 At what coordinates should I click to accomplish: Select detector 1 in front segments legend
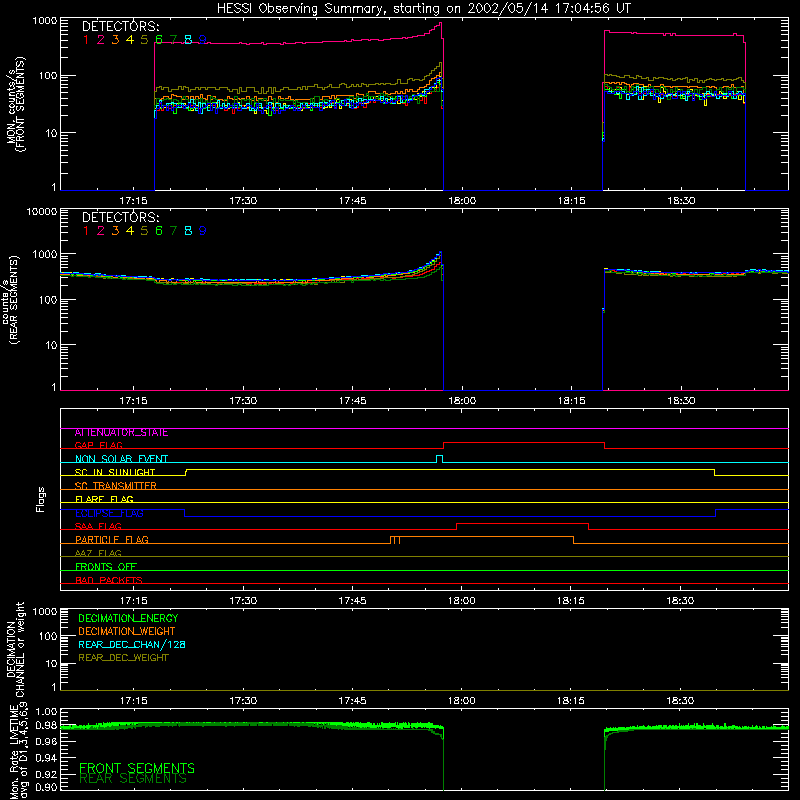coord(86,40)
